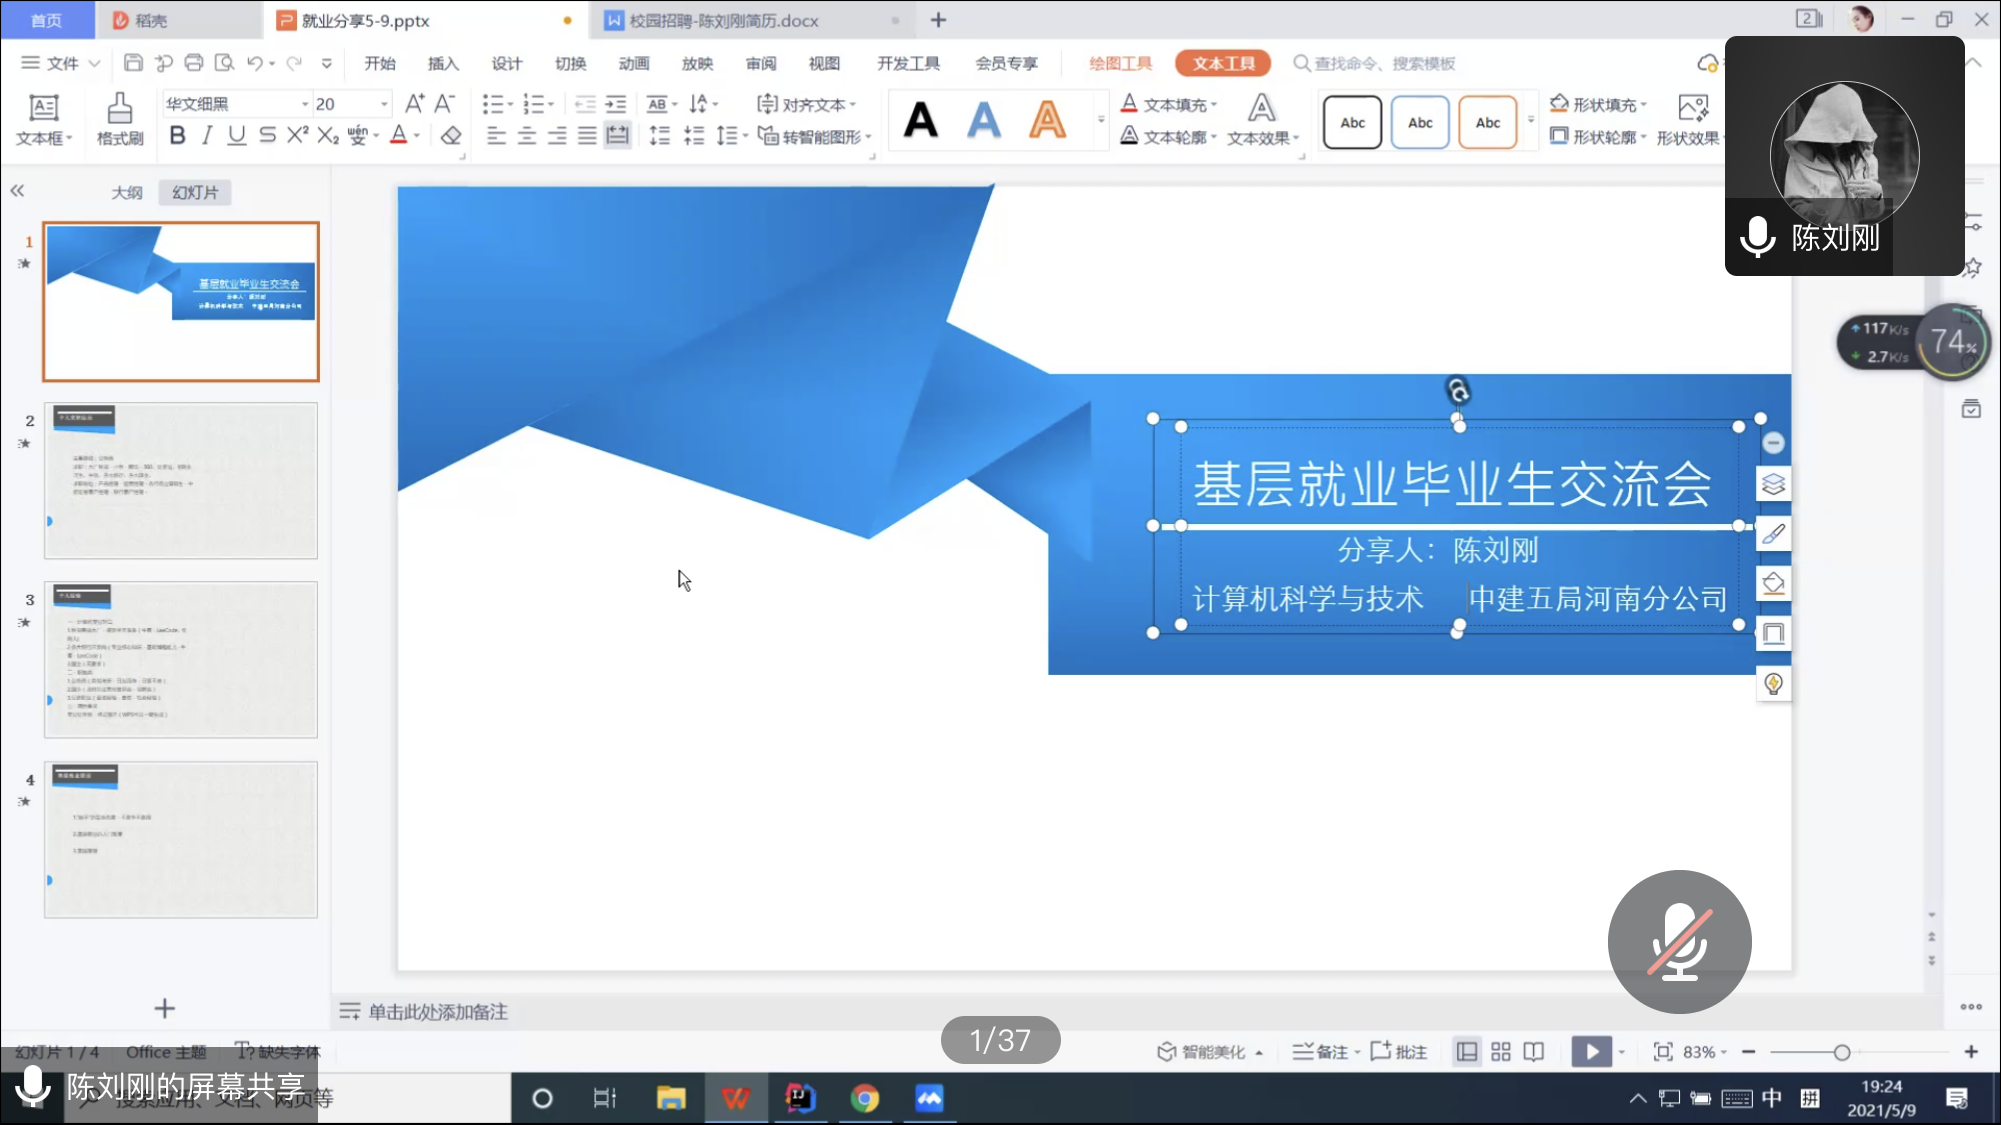Expand the 智能美化 dropdown in status bar

(x=1259, y=1052)
